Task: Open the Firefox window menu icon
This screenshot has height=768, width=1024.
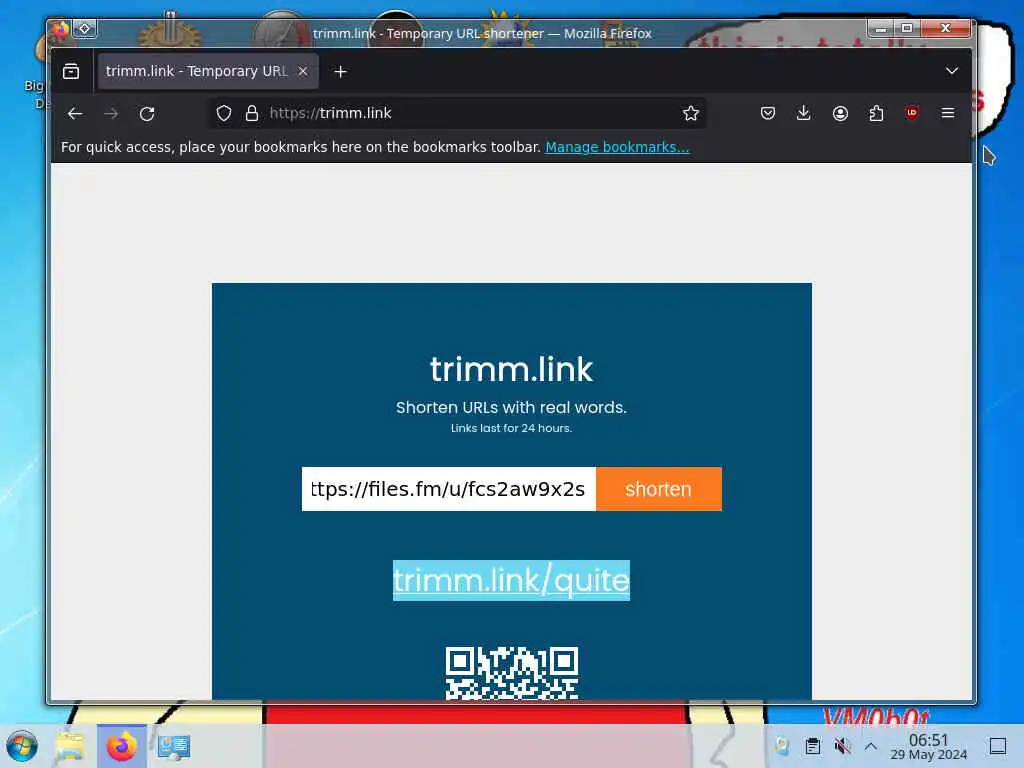Action: pos(60,29)
